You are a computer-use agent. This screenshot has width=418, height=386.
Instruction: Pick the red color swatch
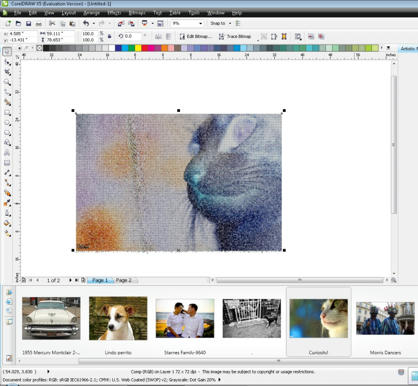point(145,48)
